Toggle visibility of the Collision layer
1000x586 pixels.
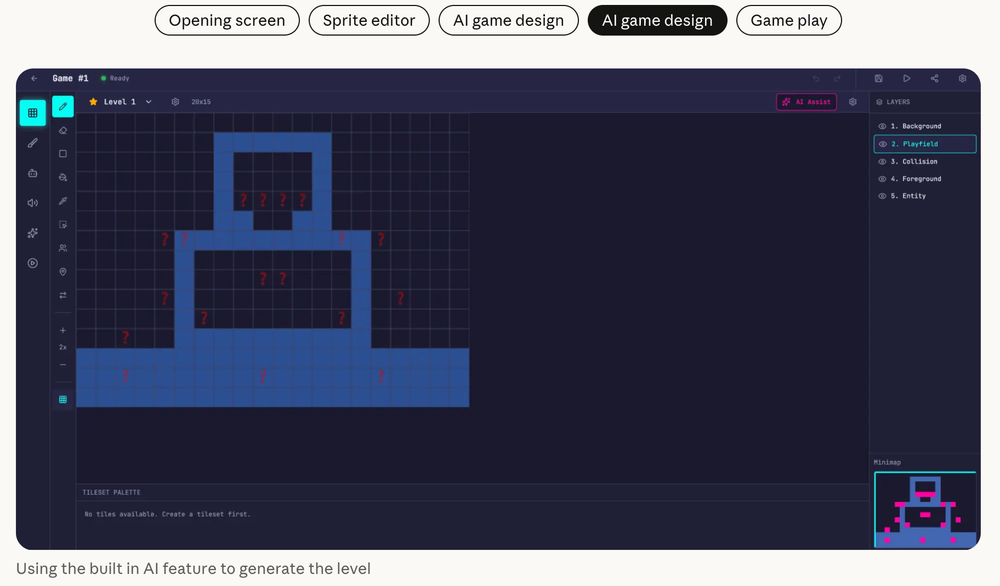click(882, 162)
